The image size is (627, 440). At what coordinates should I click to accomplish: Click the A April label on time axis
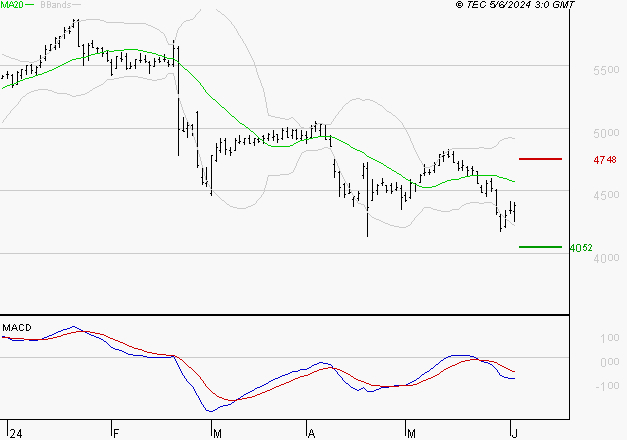pos(312,434)
